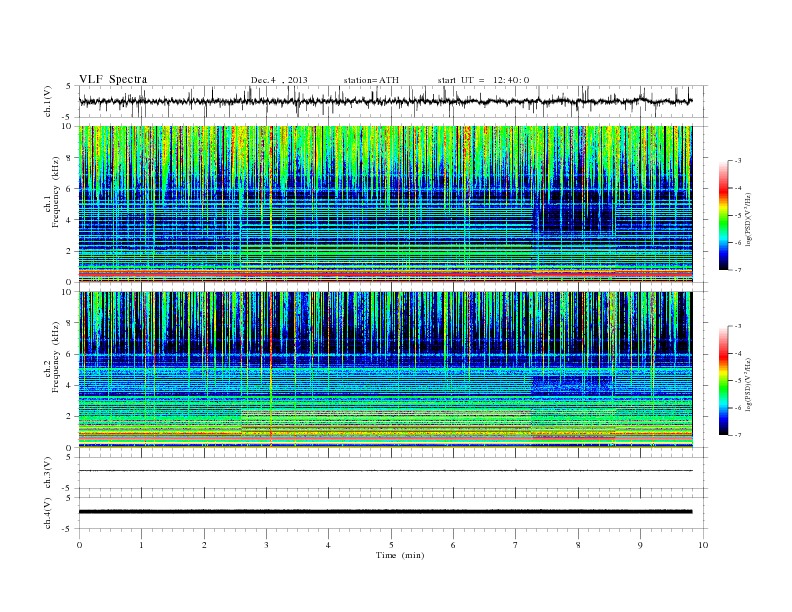The image size is (792, 612).
Task: Click the "2" kHz tick of ch.2 spectrogram
Action: click(x=69, y=416)
